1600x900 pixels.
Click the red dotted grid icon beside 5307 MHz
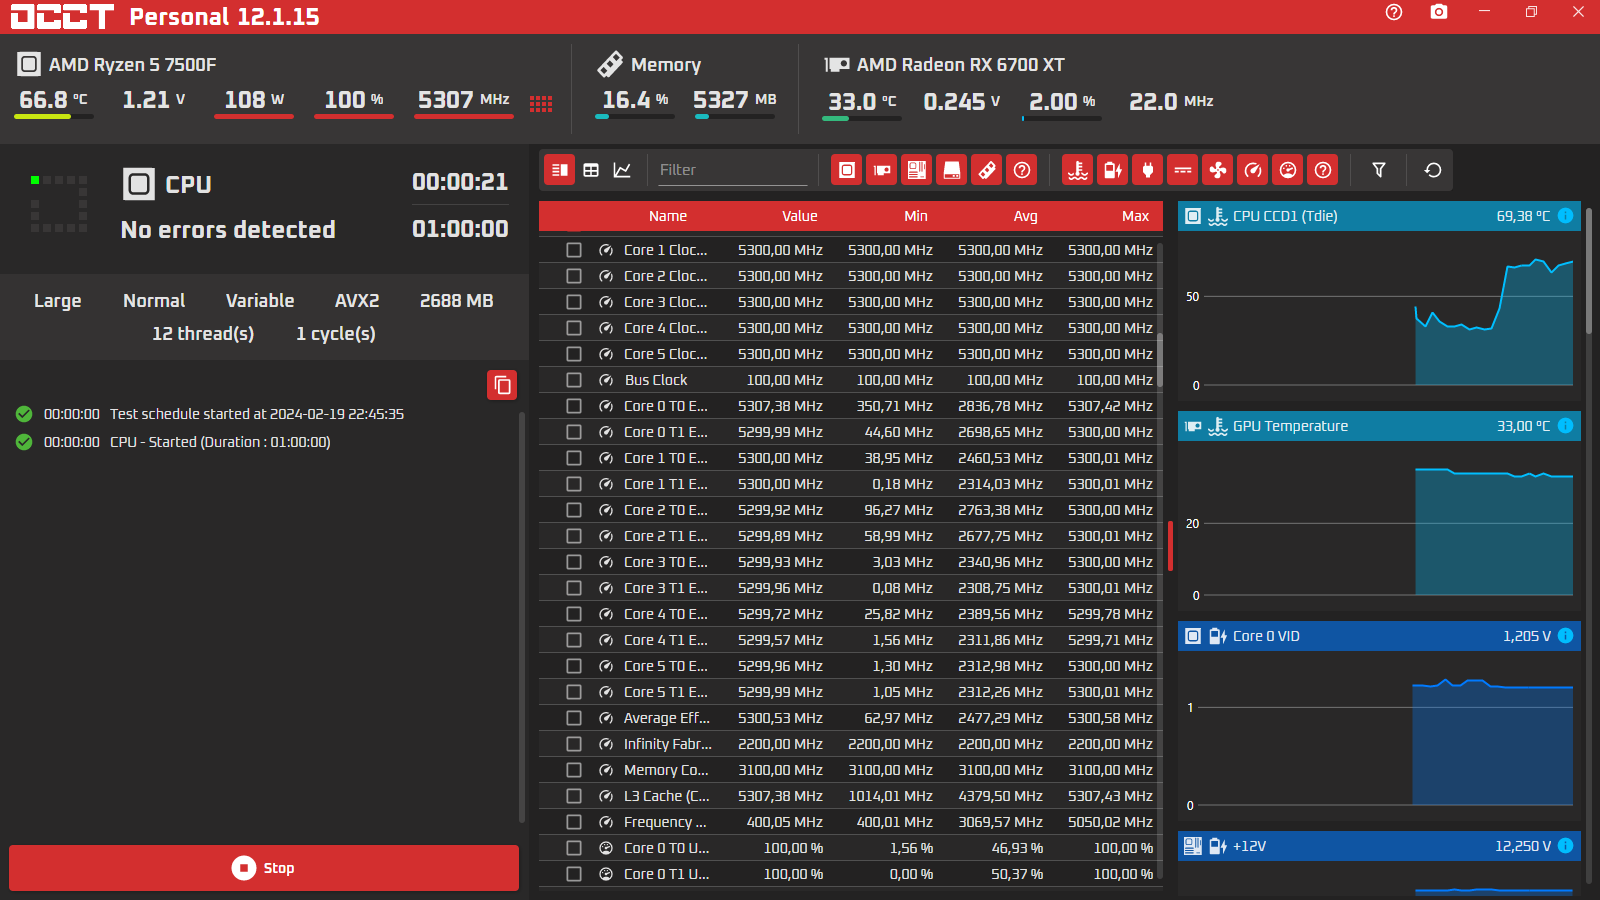(x=541, y=103)
